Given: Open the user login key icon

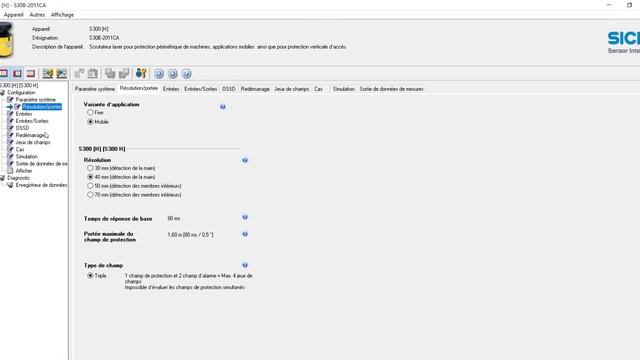Looking at the screenshot, I should click(x=141, y=73).
